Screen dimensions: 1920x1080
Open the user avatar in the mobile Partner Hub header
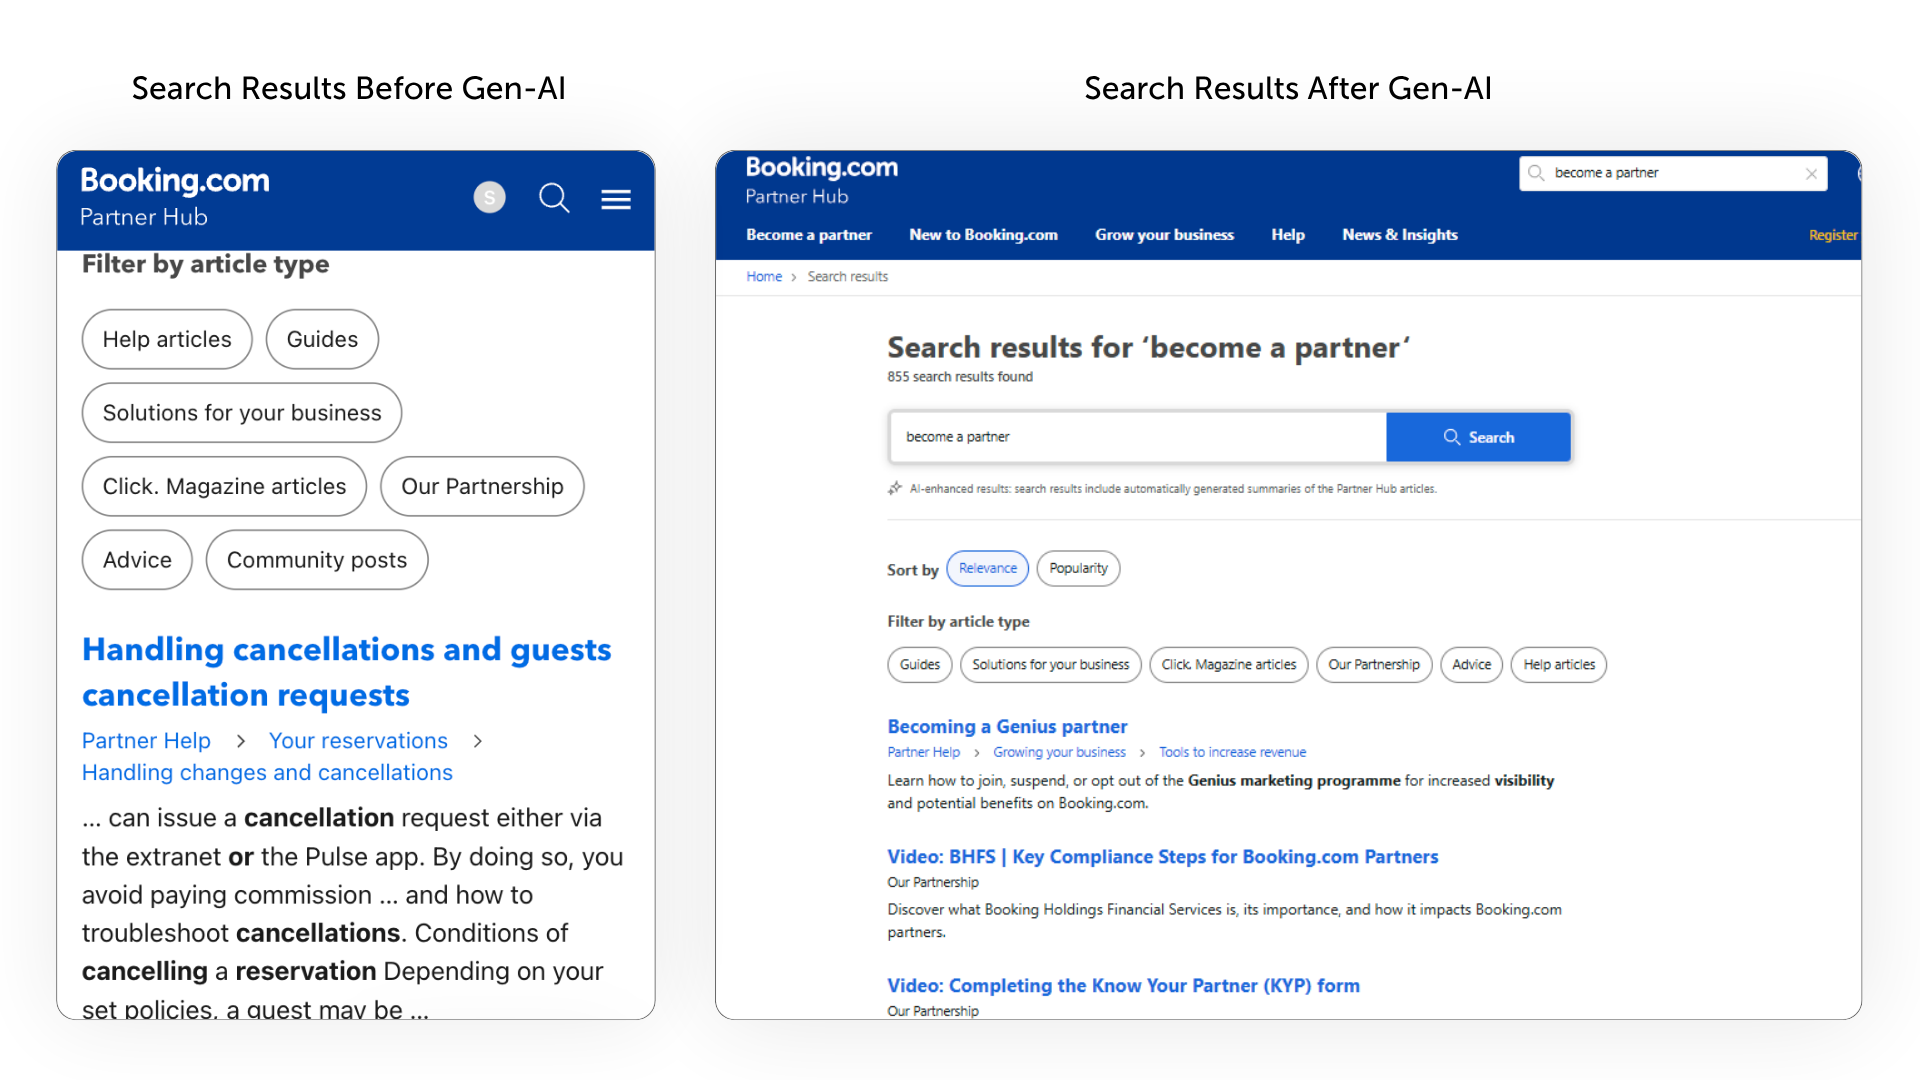click(490, 198)
